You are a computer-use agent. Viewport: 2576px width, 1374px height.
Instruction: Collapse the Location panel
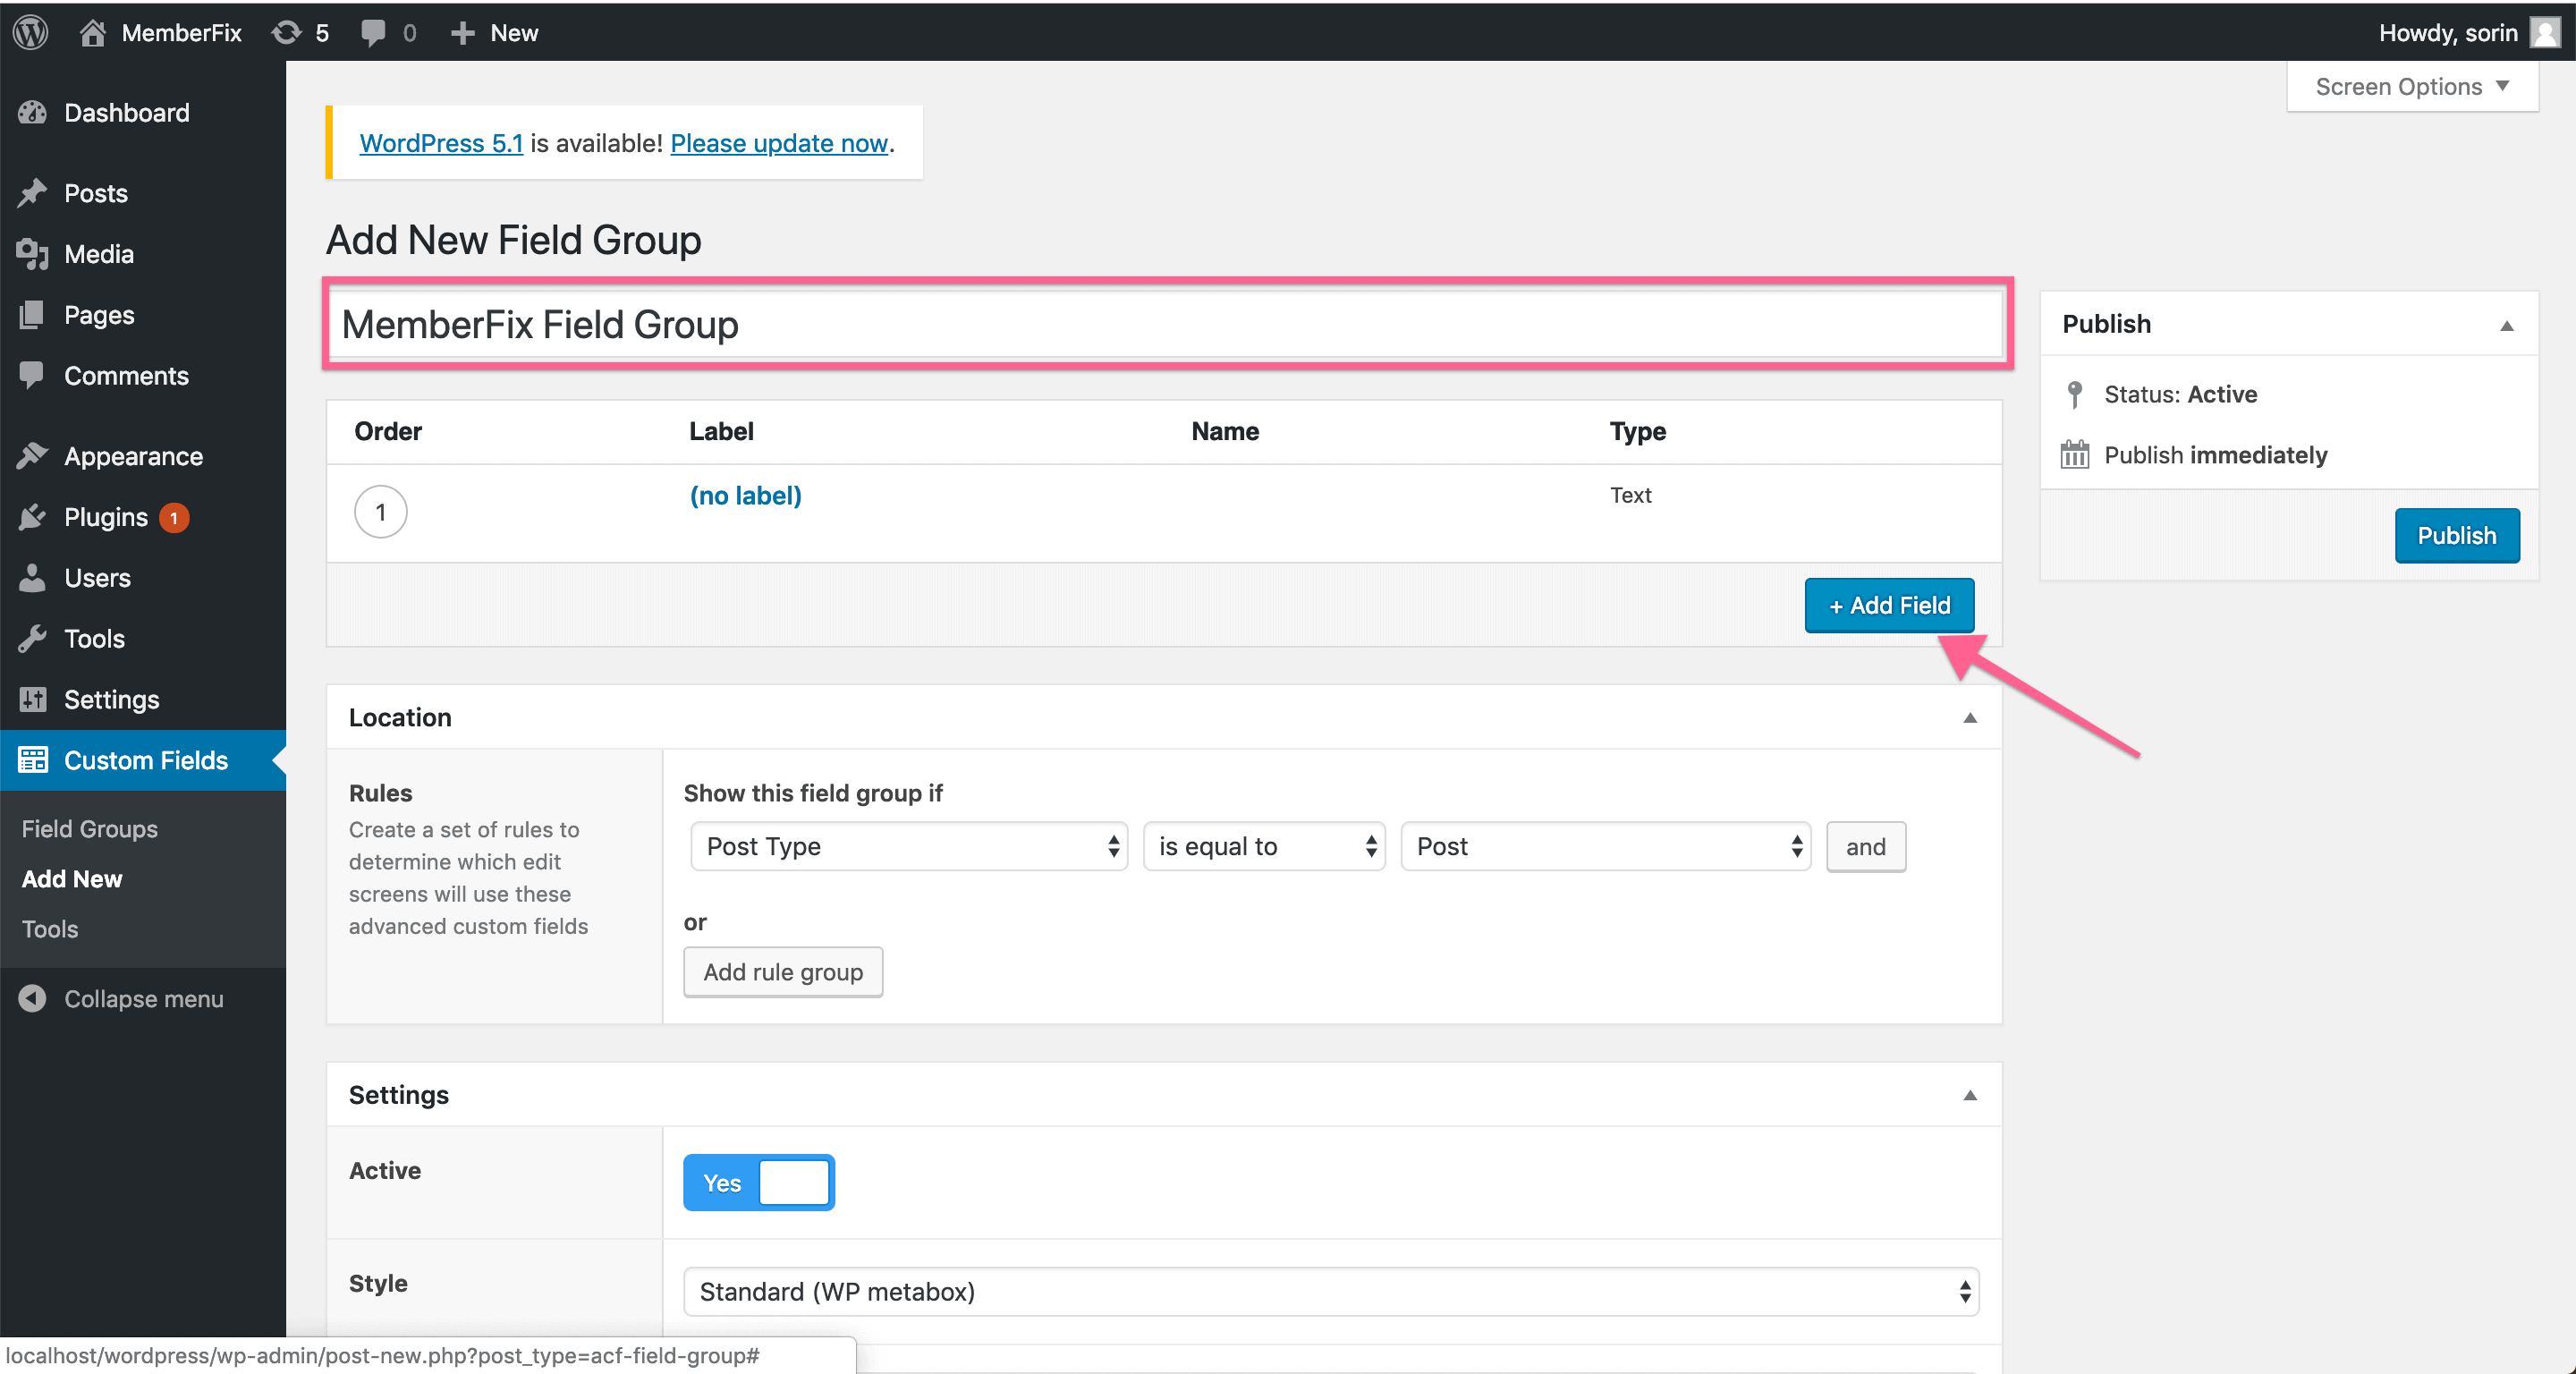tap(1970, 717)
